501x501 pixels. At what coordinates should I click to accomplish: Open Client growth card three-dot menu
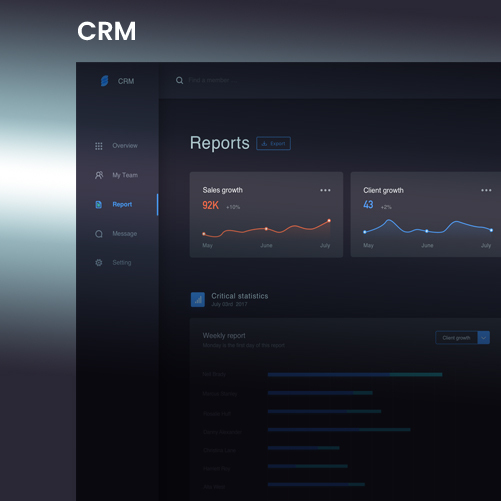coord(486,190)
